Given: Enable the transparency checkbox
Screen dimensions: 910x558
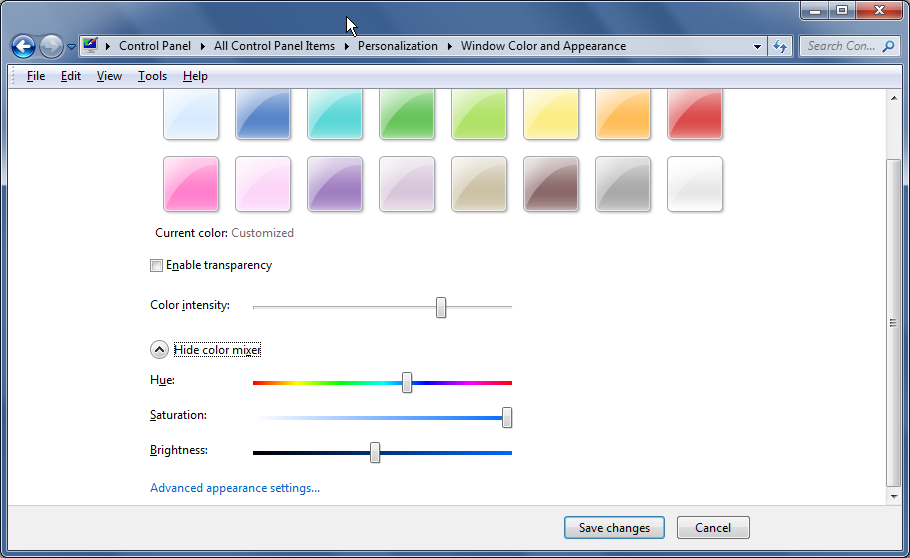Looking at the screenshot, I should (x=156, y=265).
